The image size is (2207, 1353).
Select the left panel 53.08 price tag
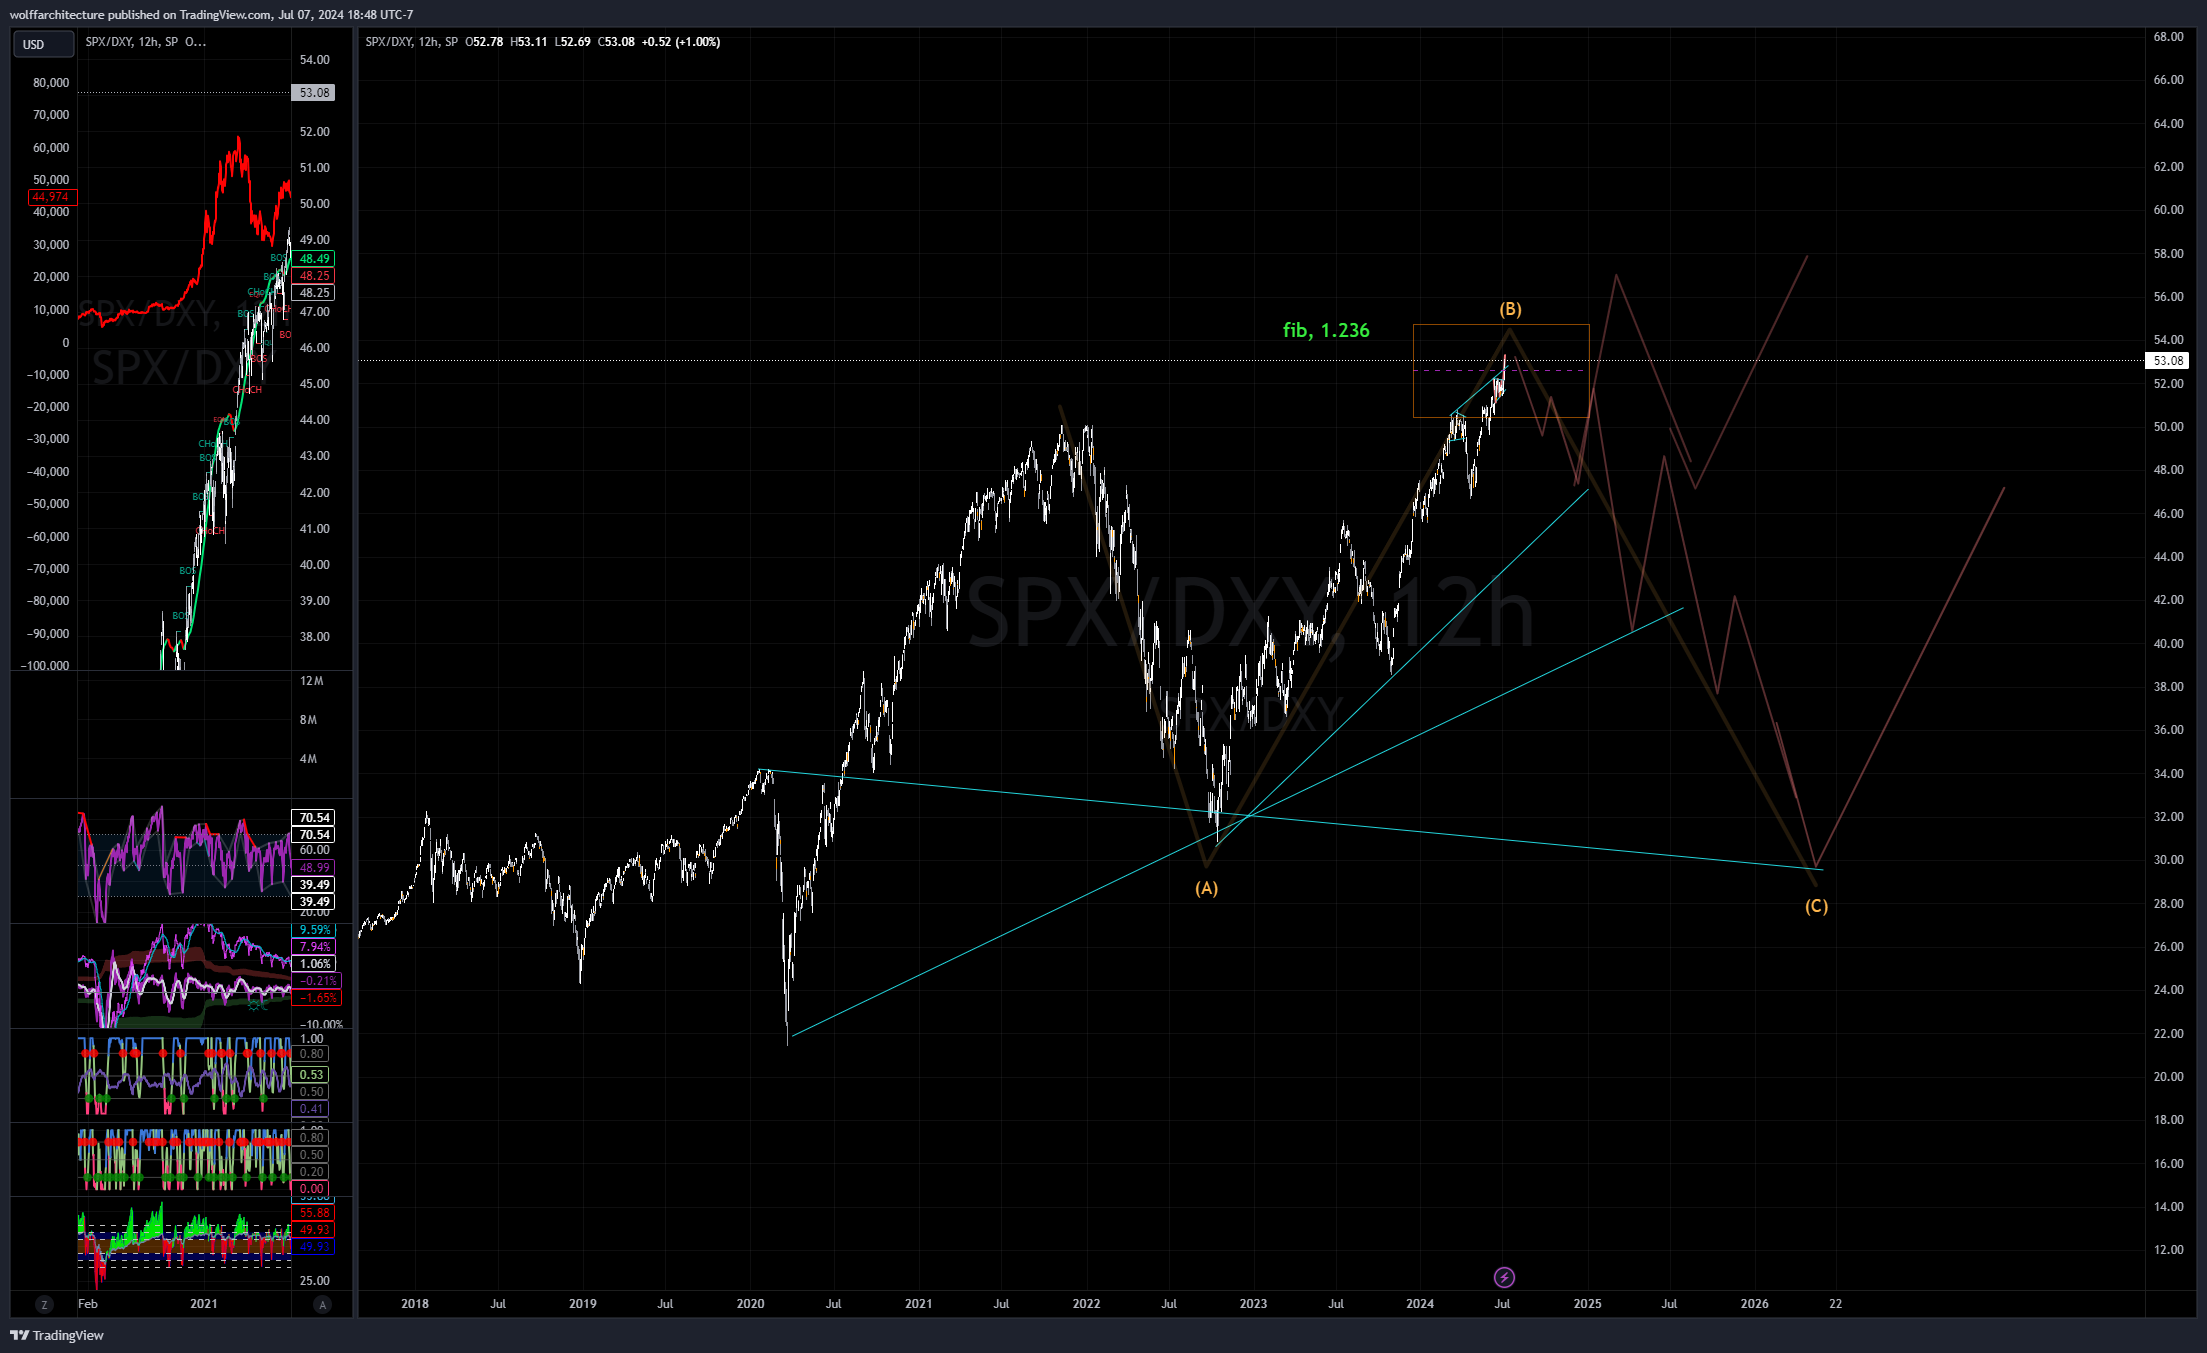pos(314,93)
